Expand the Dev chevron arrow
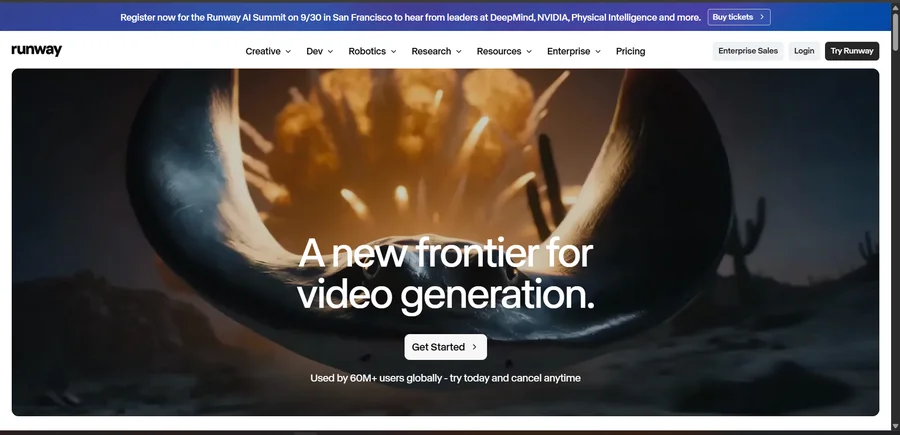Screen dimensions: 900x435 (330, 52)
